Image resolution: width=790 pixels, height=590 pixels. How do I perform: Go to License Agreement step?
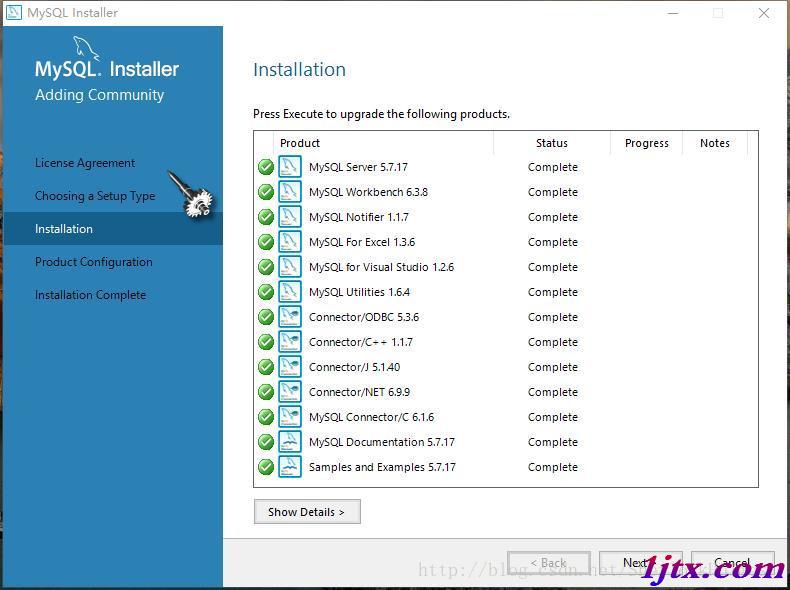(x=85, y=163)
